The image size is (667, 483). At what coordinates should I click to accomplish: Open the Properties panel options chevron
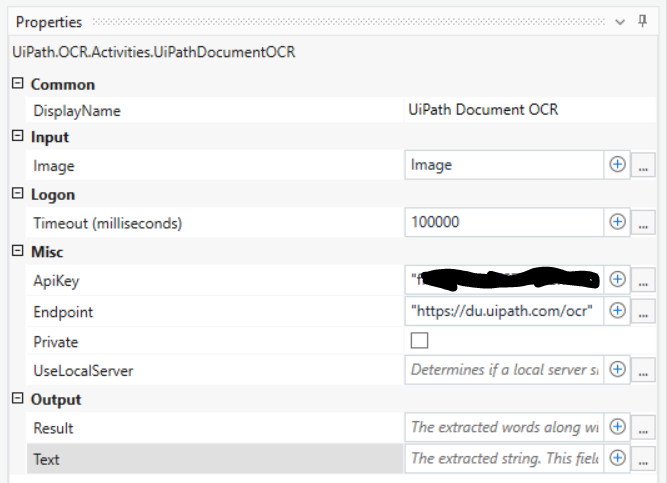tap(620, 22)
